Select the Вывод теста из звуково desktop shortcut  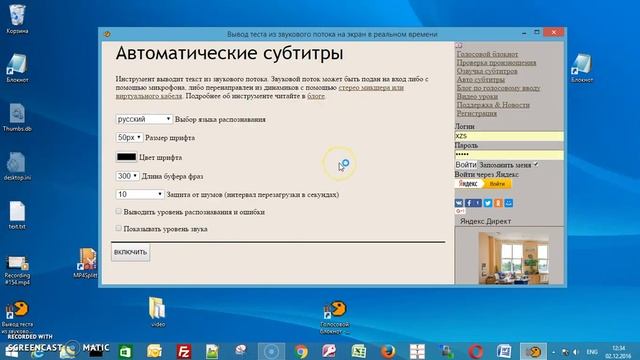(x=17, y=316)
